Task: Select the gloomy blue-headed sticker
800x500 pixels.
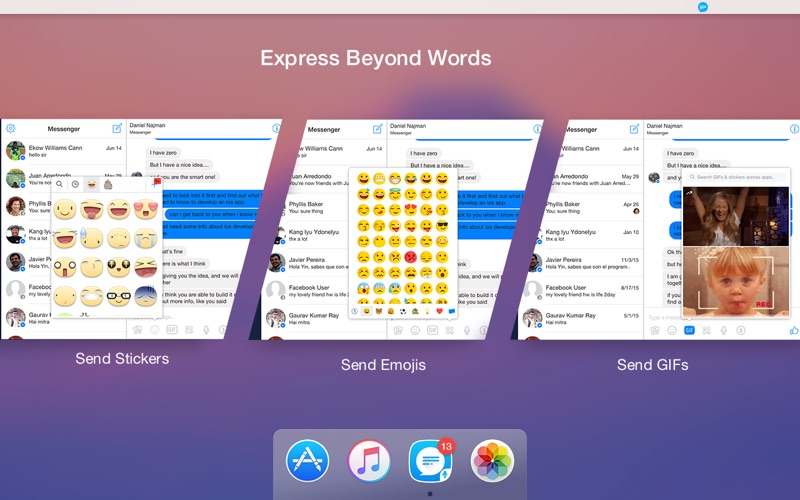Action: tap(145, 296)
